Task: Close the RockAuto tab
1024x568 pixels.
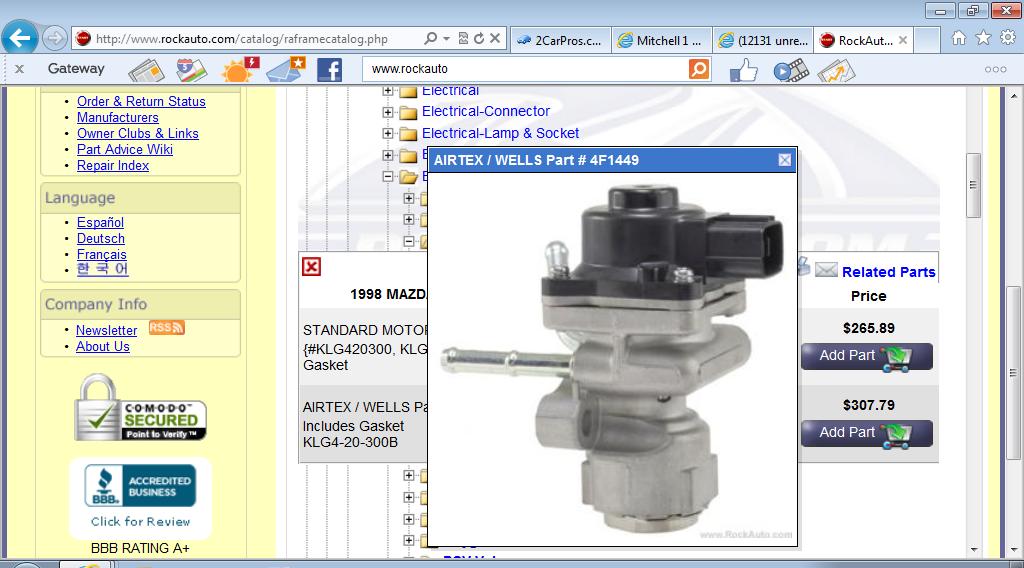Action: [x=903, y=40]
